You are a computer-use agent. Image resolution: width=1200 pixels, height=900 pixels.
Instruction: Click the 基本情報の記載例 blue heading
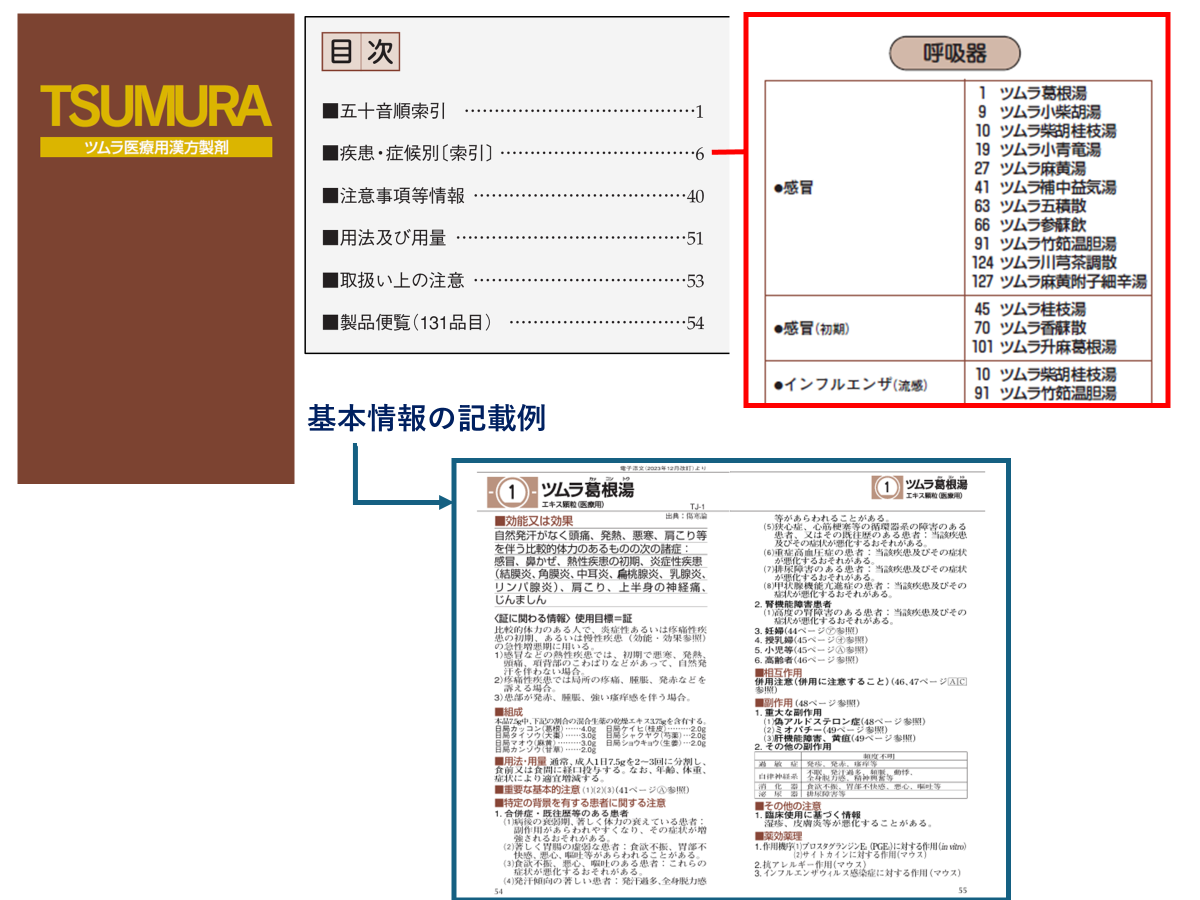(x=426, y=418)
